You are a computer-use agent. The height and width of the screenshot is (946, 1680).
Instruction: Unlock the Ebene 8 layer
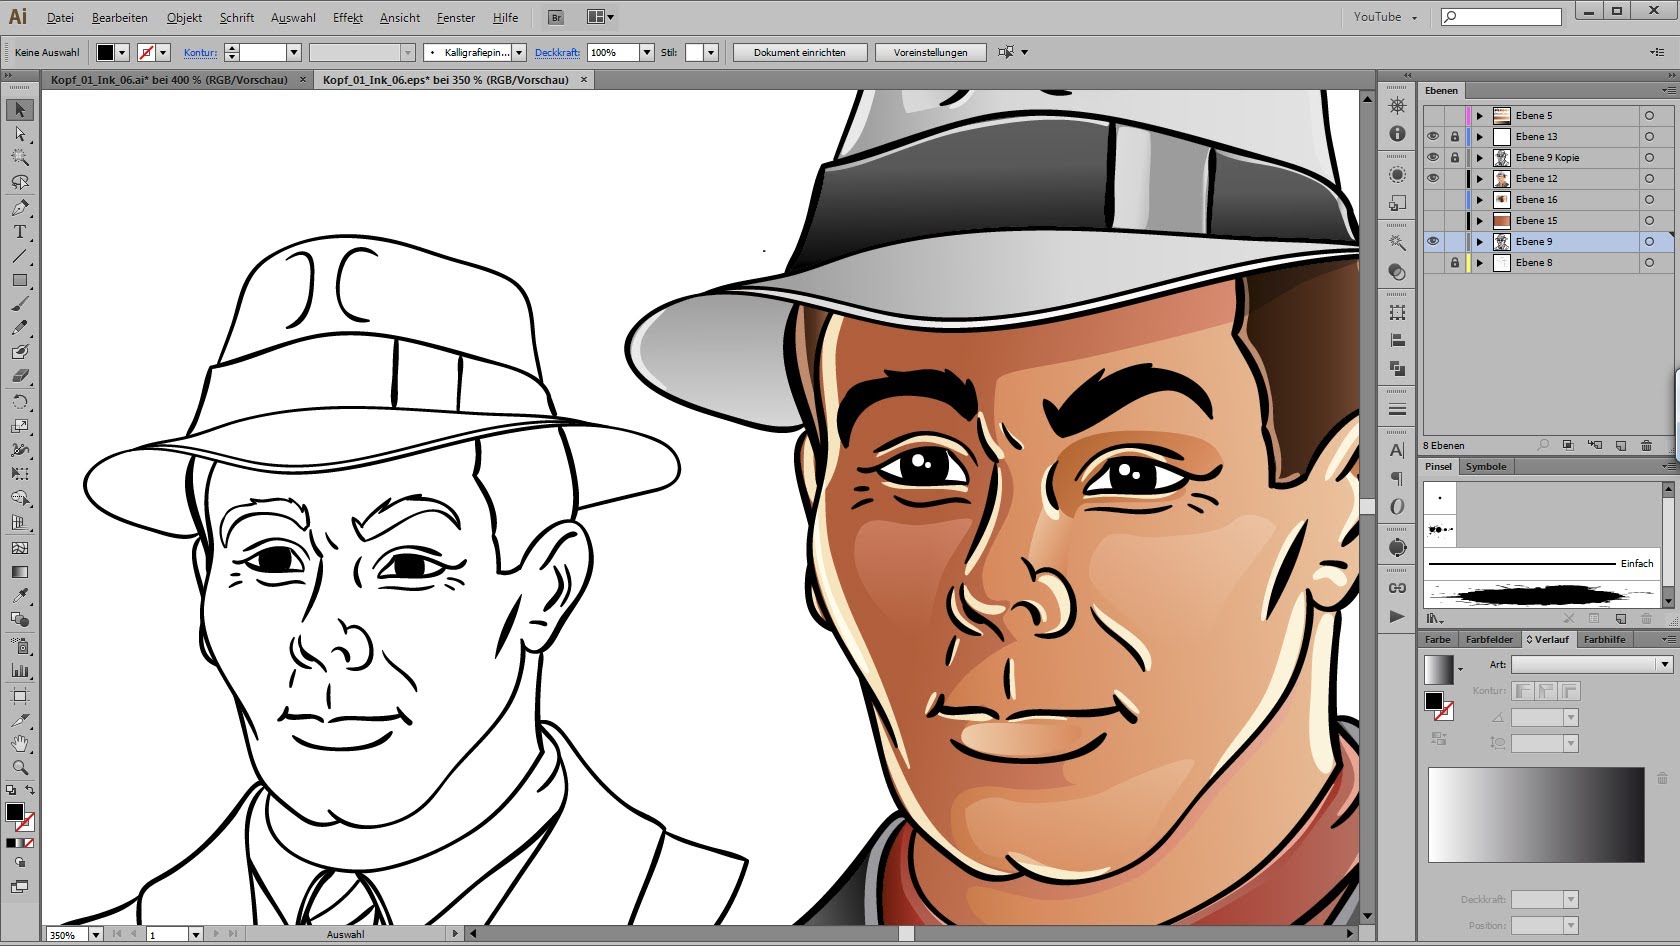pyautogui.click(x=1455, y=263)
